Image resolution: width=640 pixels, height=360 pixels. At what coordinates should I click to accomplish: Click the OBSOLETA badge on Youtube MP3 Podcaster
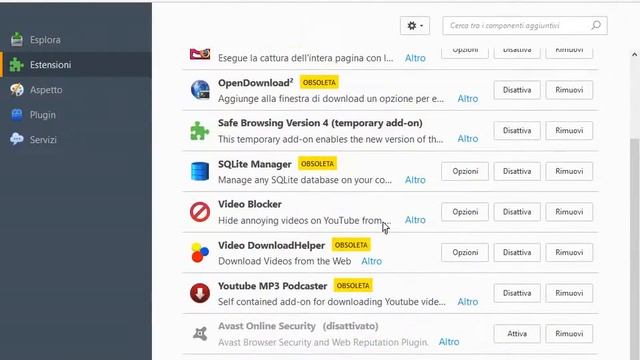pos(353,285)
